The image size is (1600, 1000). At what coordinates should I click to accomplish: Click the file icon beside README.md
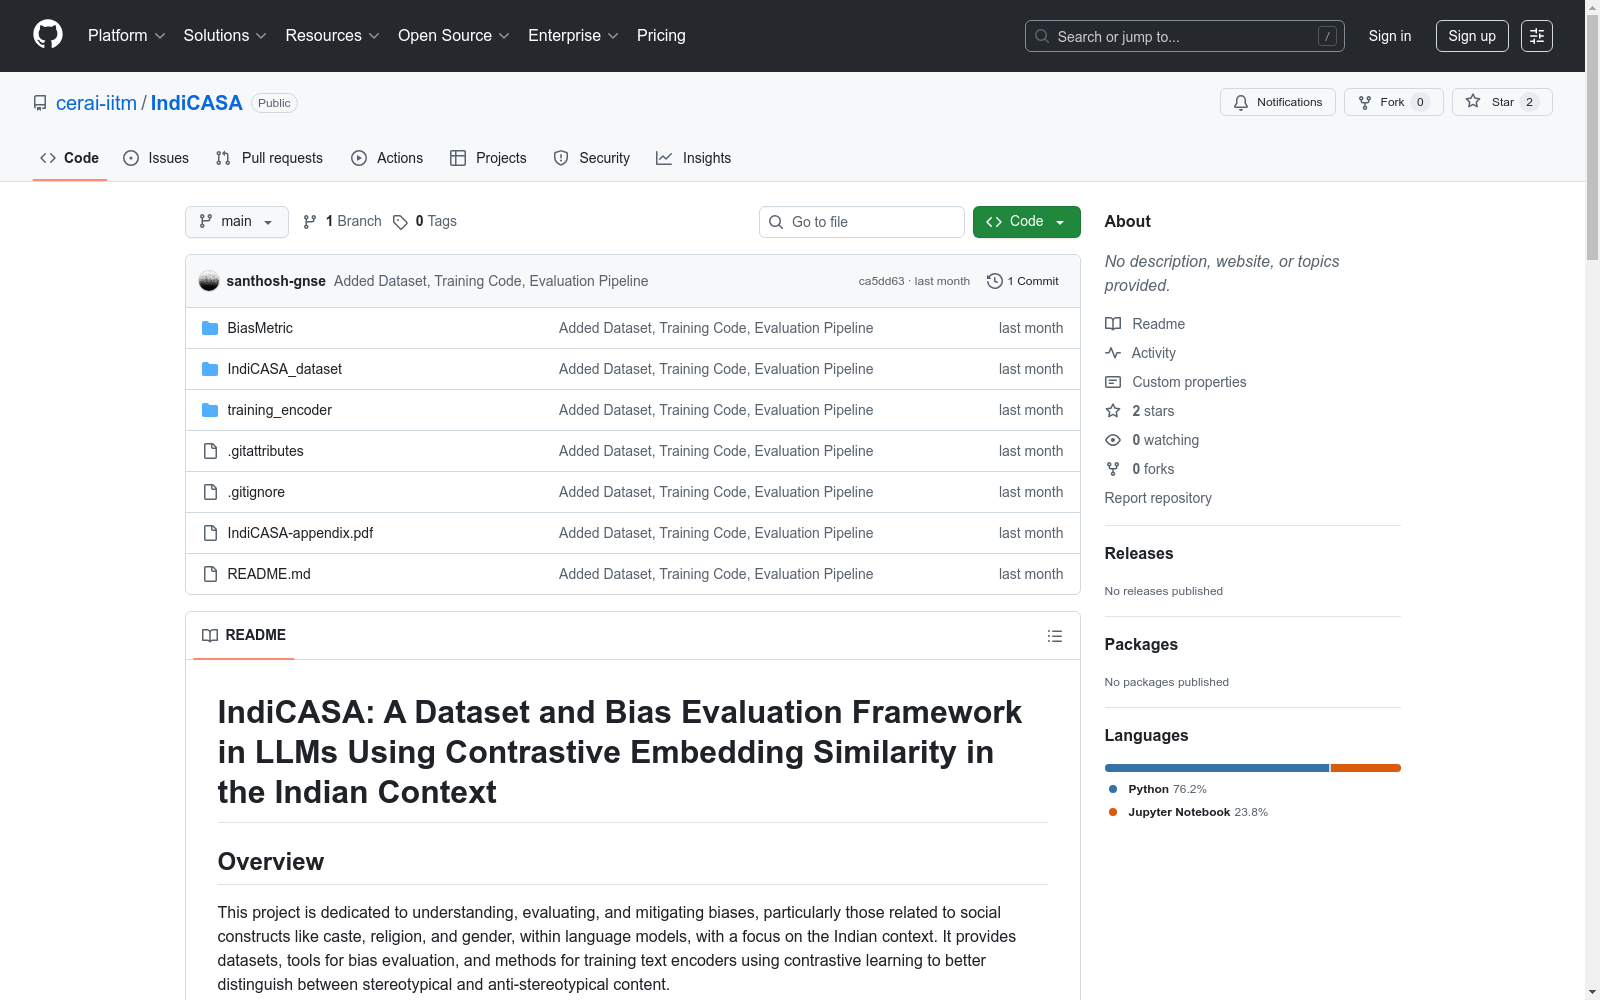coord(210,574)
